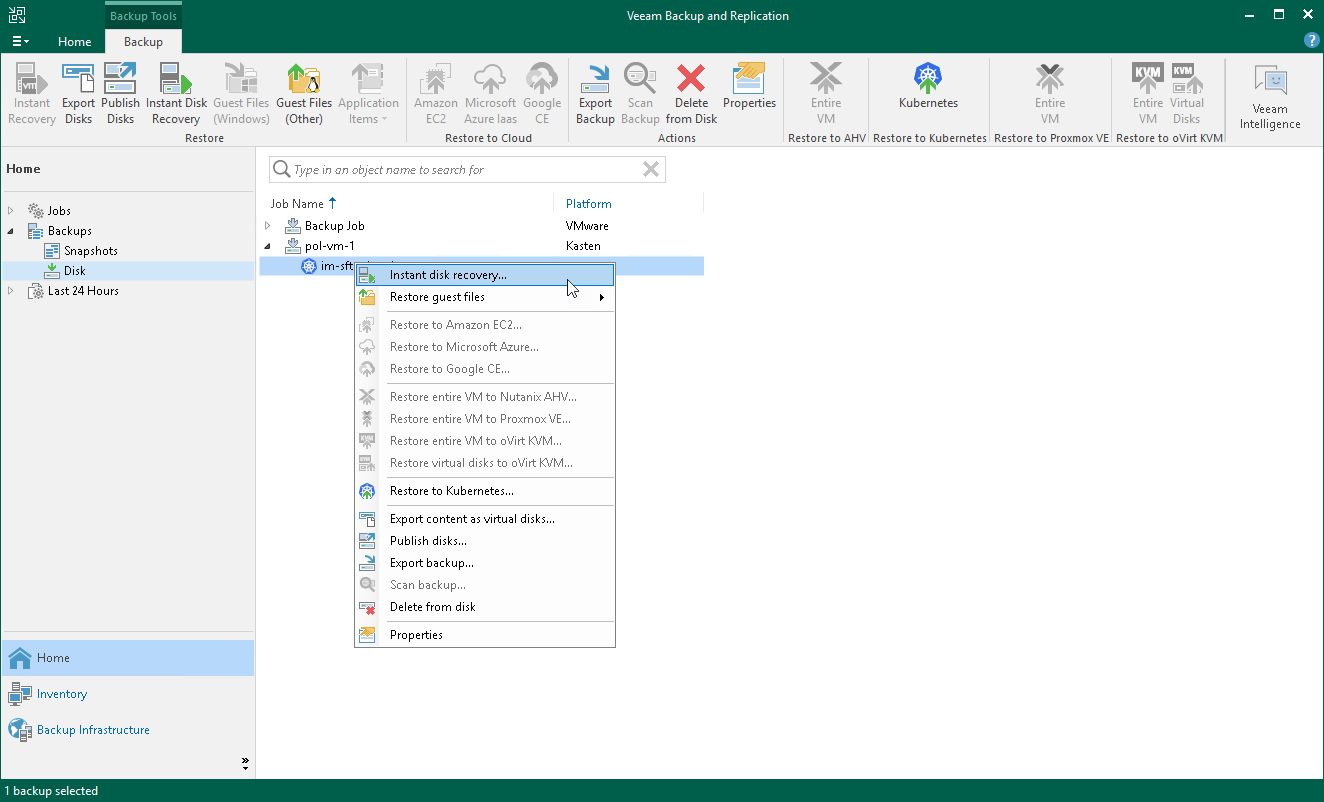Click Restore to Microsoft Azure menu item

[x=485, y=347]
